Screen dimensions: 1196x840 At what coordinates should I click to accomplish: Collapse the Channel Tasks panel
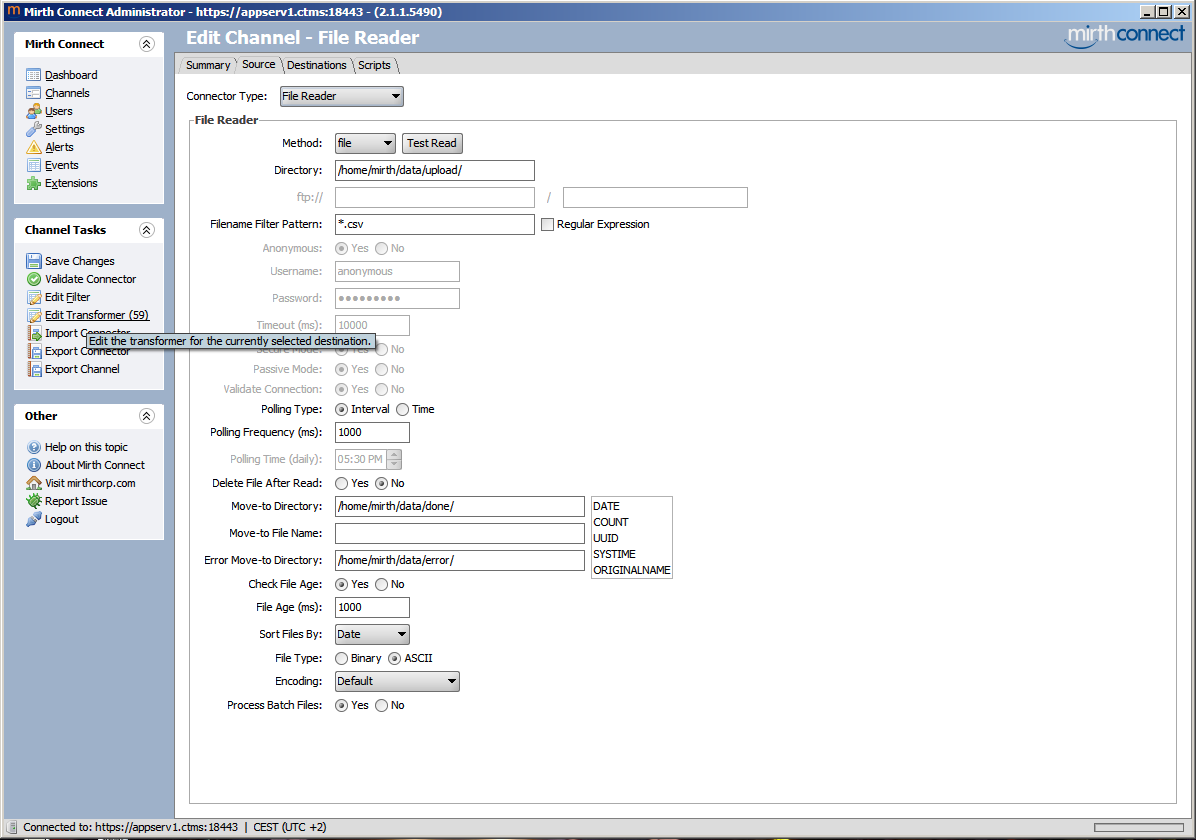point(146,230)
